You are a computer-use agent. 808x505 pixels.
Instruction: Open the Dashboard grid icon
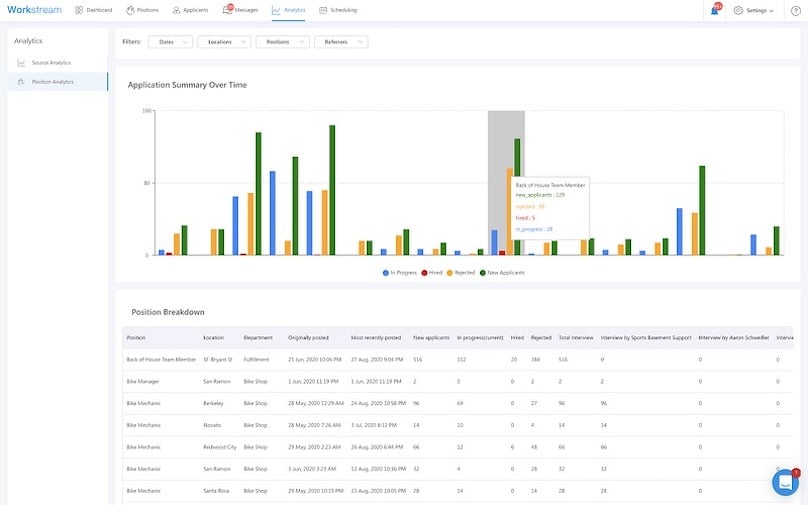coord(79,10)
